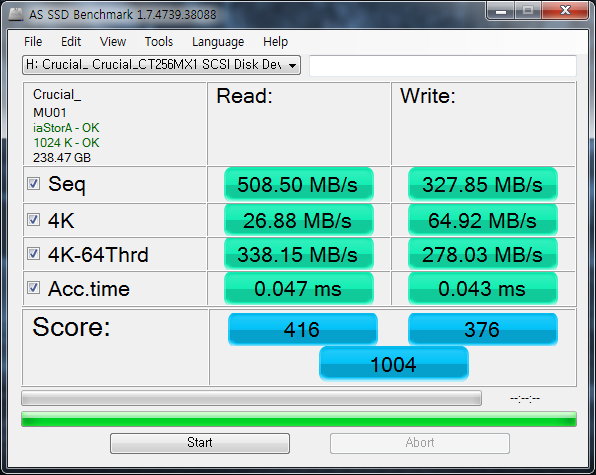Click the 4K write result 64.92 MB/s
Image resolution: width=596 pixels, height=475 pixels.
tap(483, 220)
